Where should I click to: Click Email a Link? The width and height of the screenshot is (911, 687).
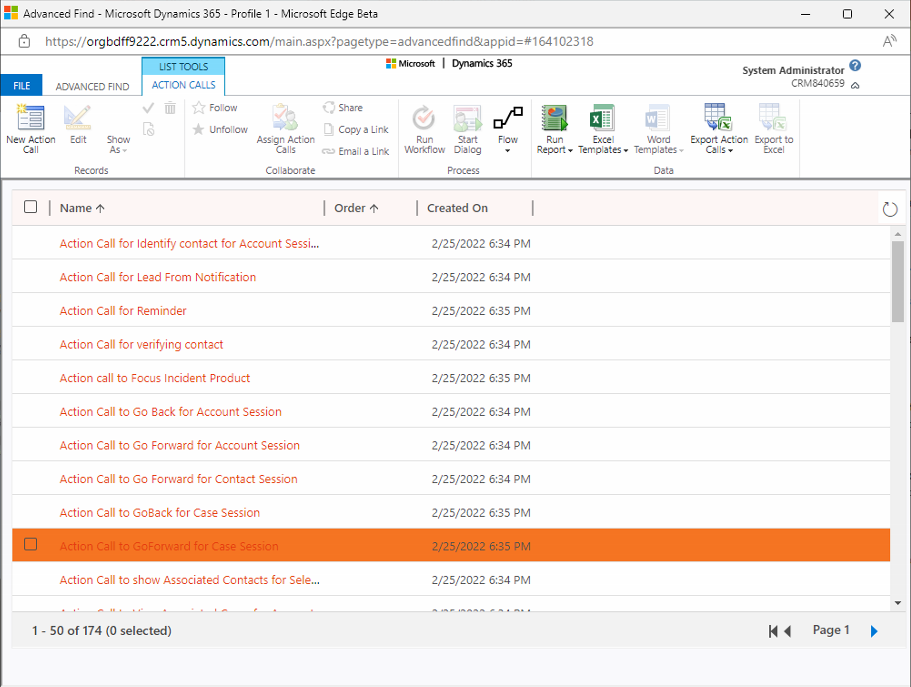coord(356,151)
